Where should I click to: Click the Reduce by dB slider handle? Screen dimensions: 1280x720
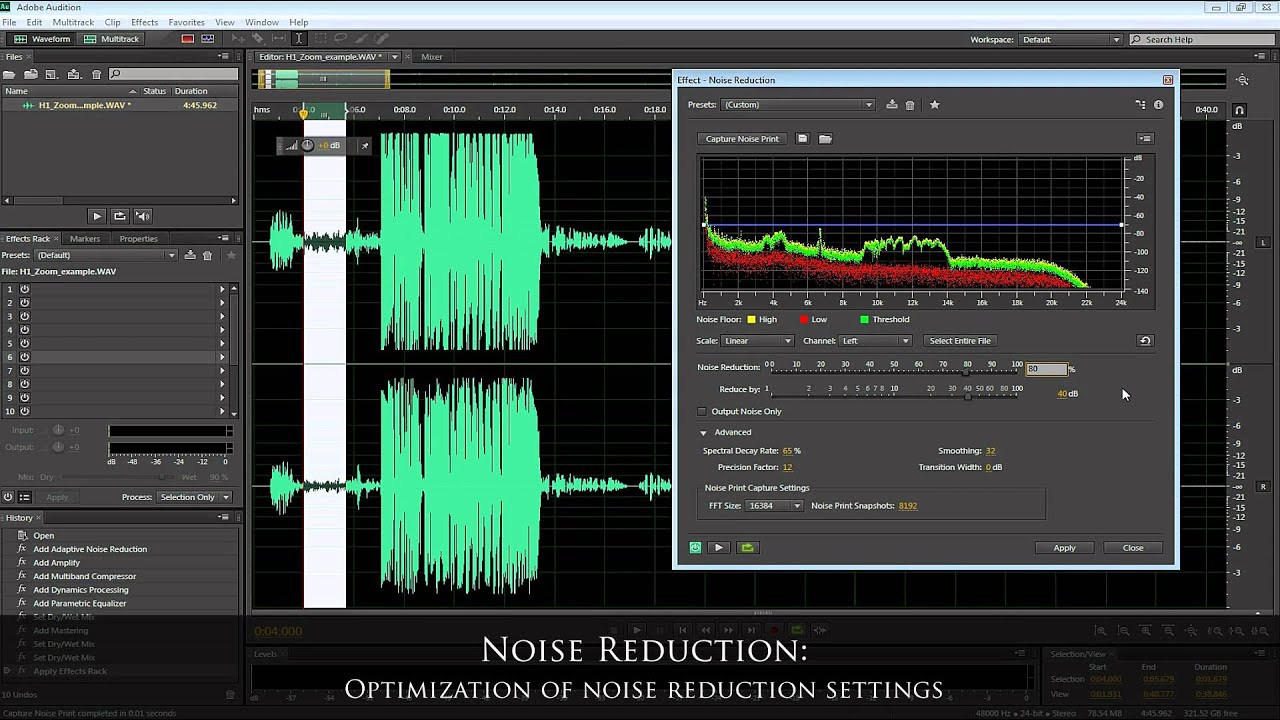(967, 396)
